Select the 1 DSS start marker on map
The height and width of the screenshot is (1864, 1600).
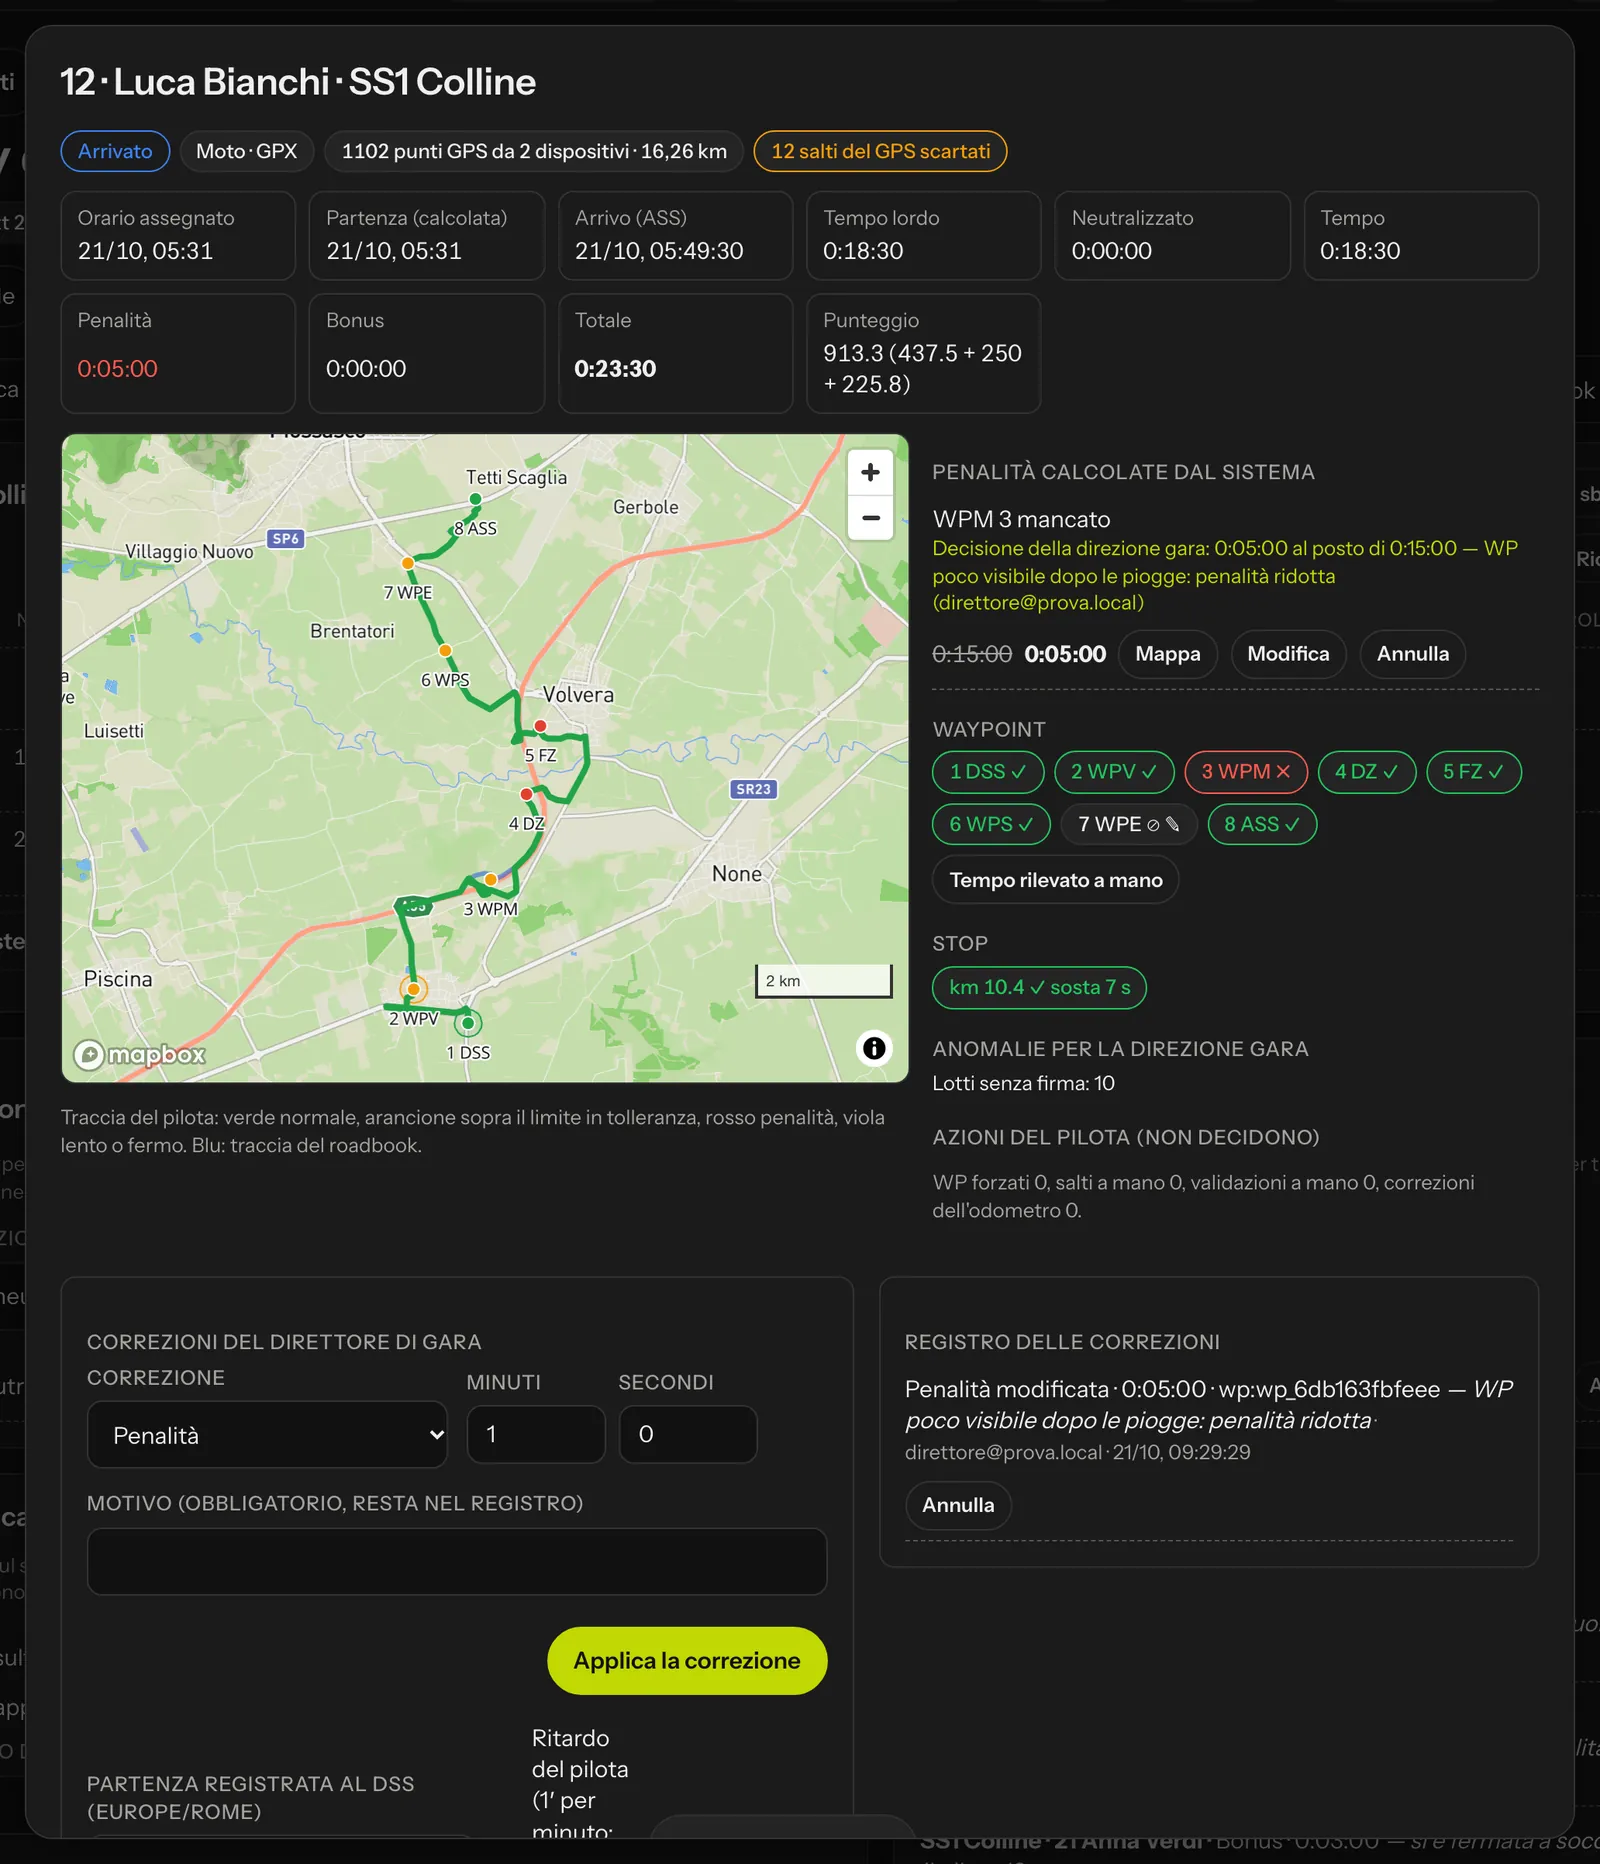tap(468, 1023)
